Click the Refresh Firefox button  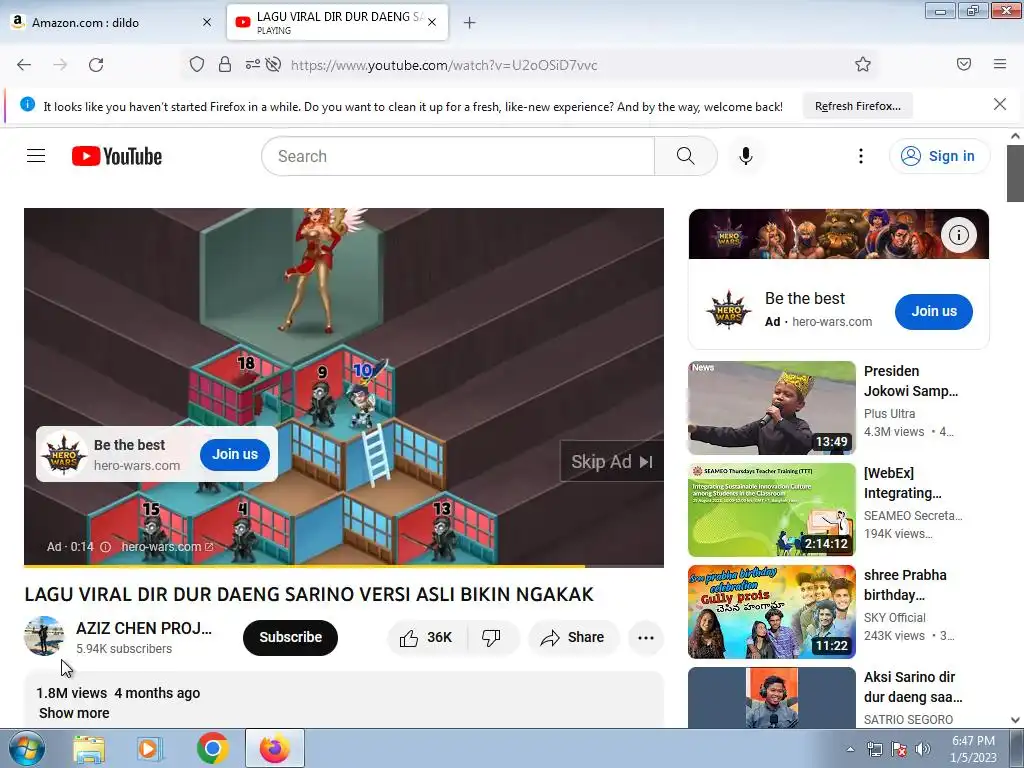click(x=857, y=106)
